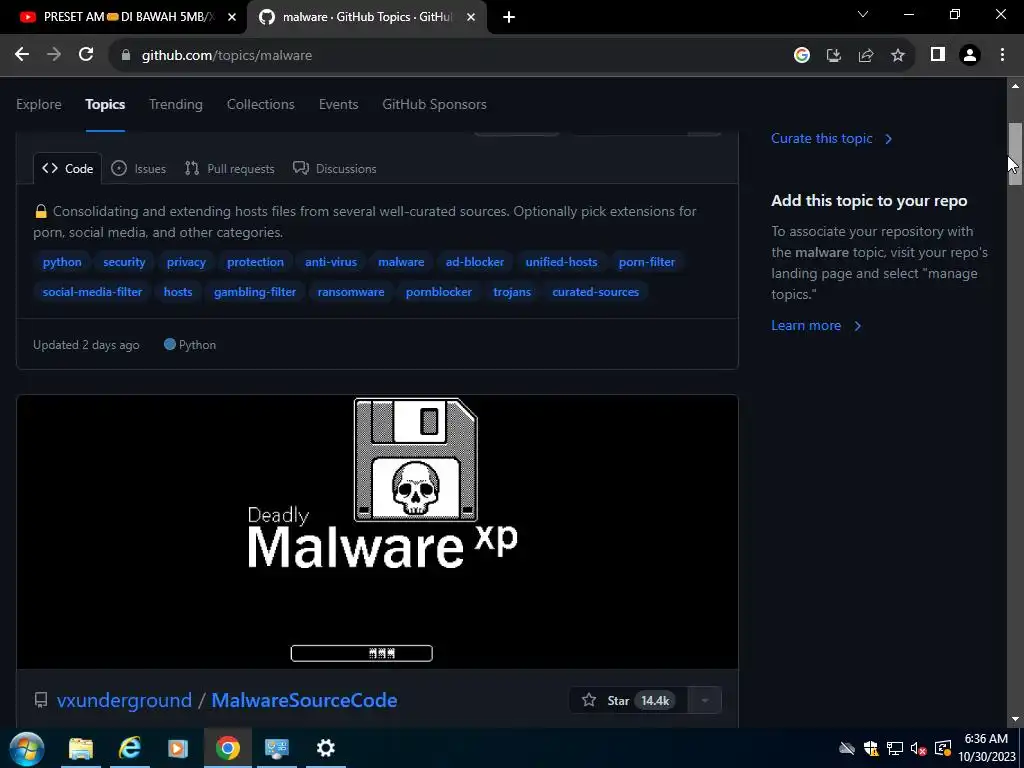
Task: Open the settings gear taskbar app
Action: pos(325,748)
